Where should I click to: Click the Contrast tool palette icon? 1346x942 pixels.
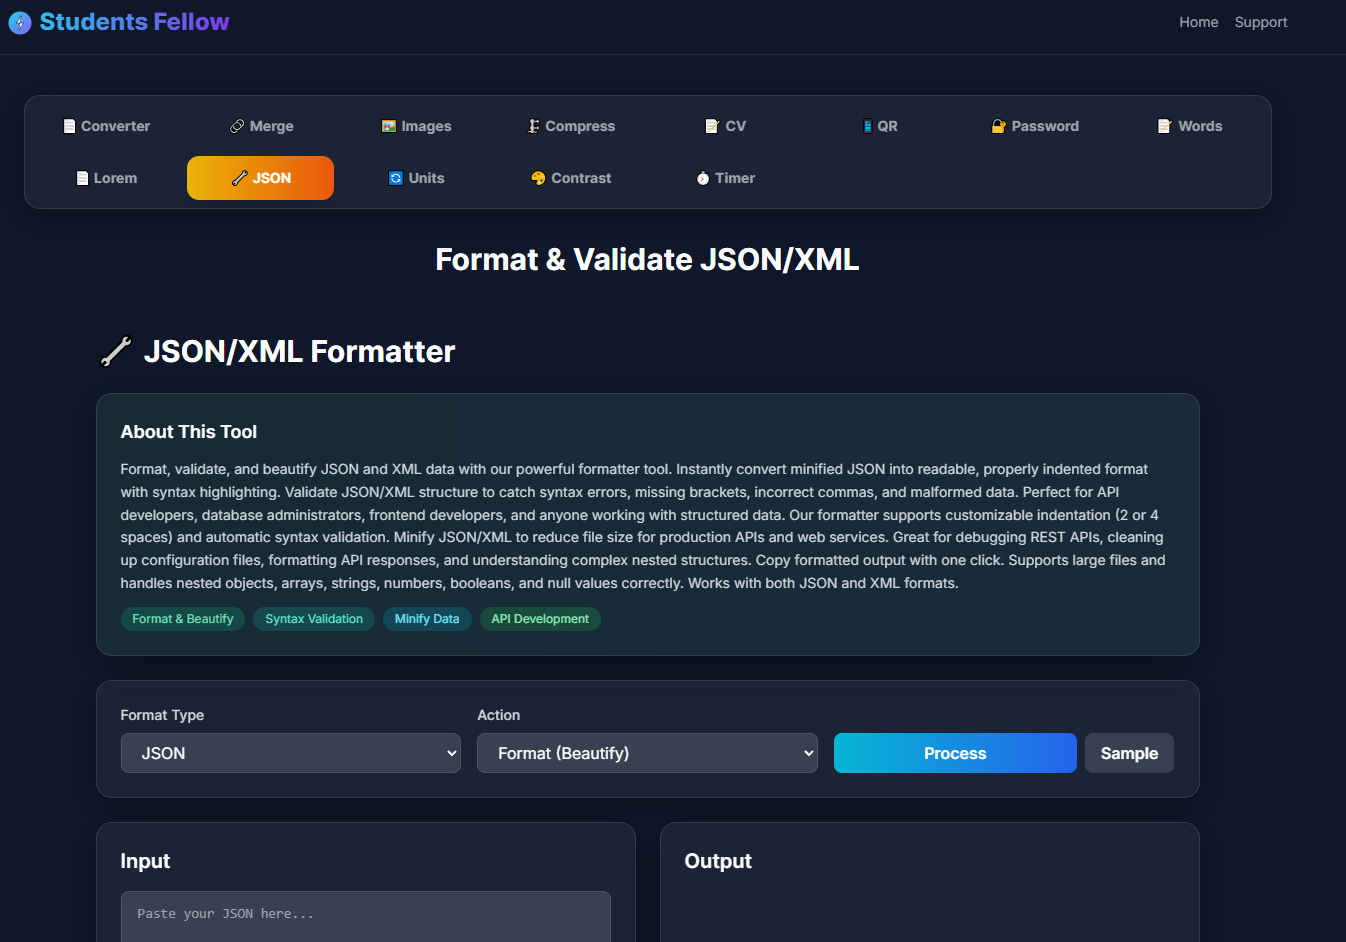pos(538,178)
